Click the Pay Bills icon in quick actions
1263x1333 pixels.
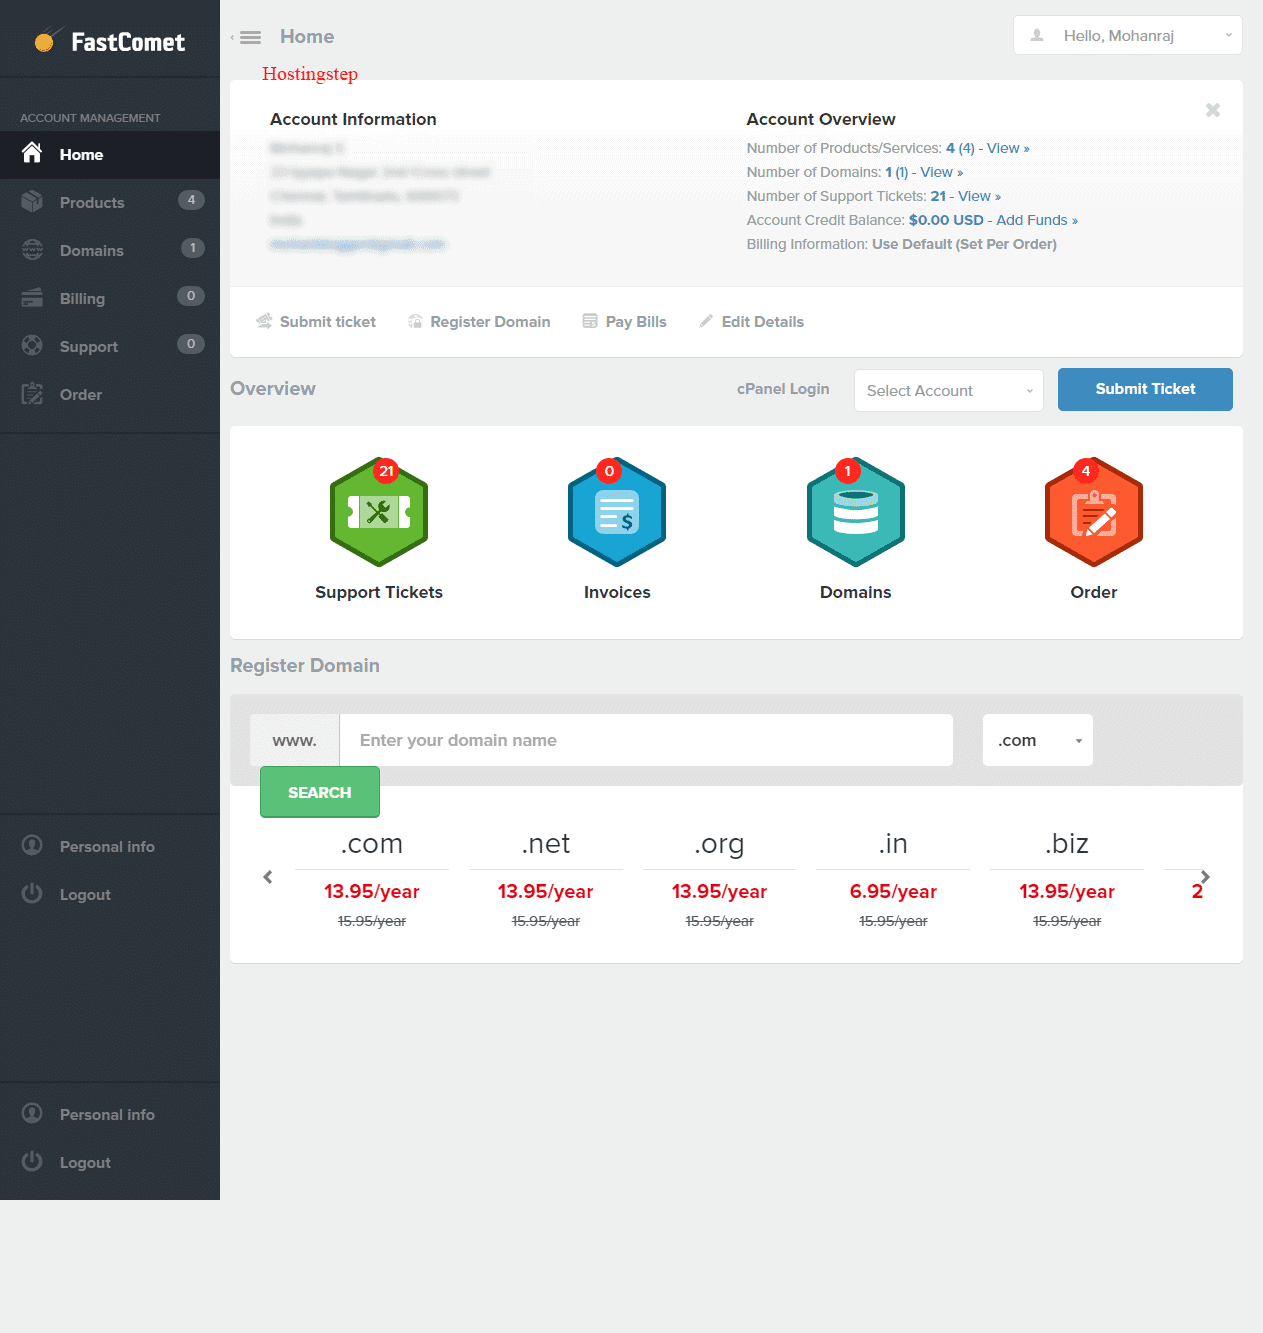(590, 321)
